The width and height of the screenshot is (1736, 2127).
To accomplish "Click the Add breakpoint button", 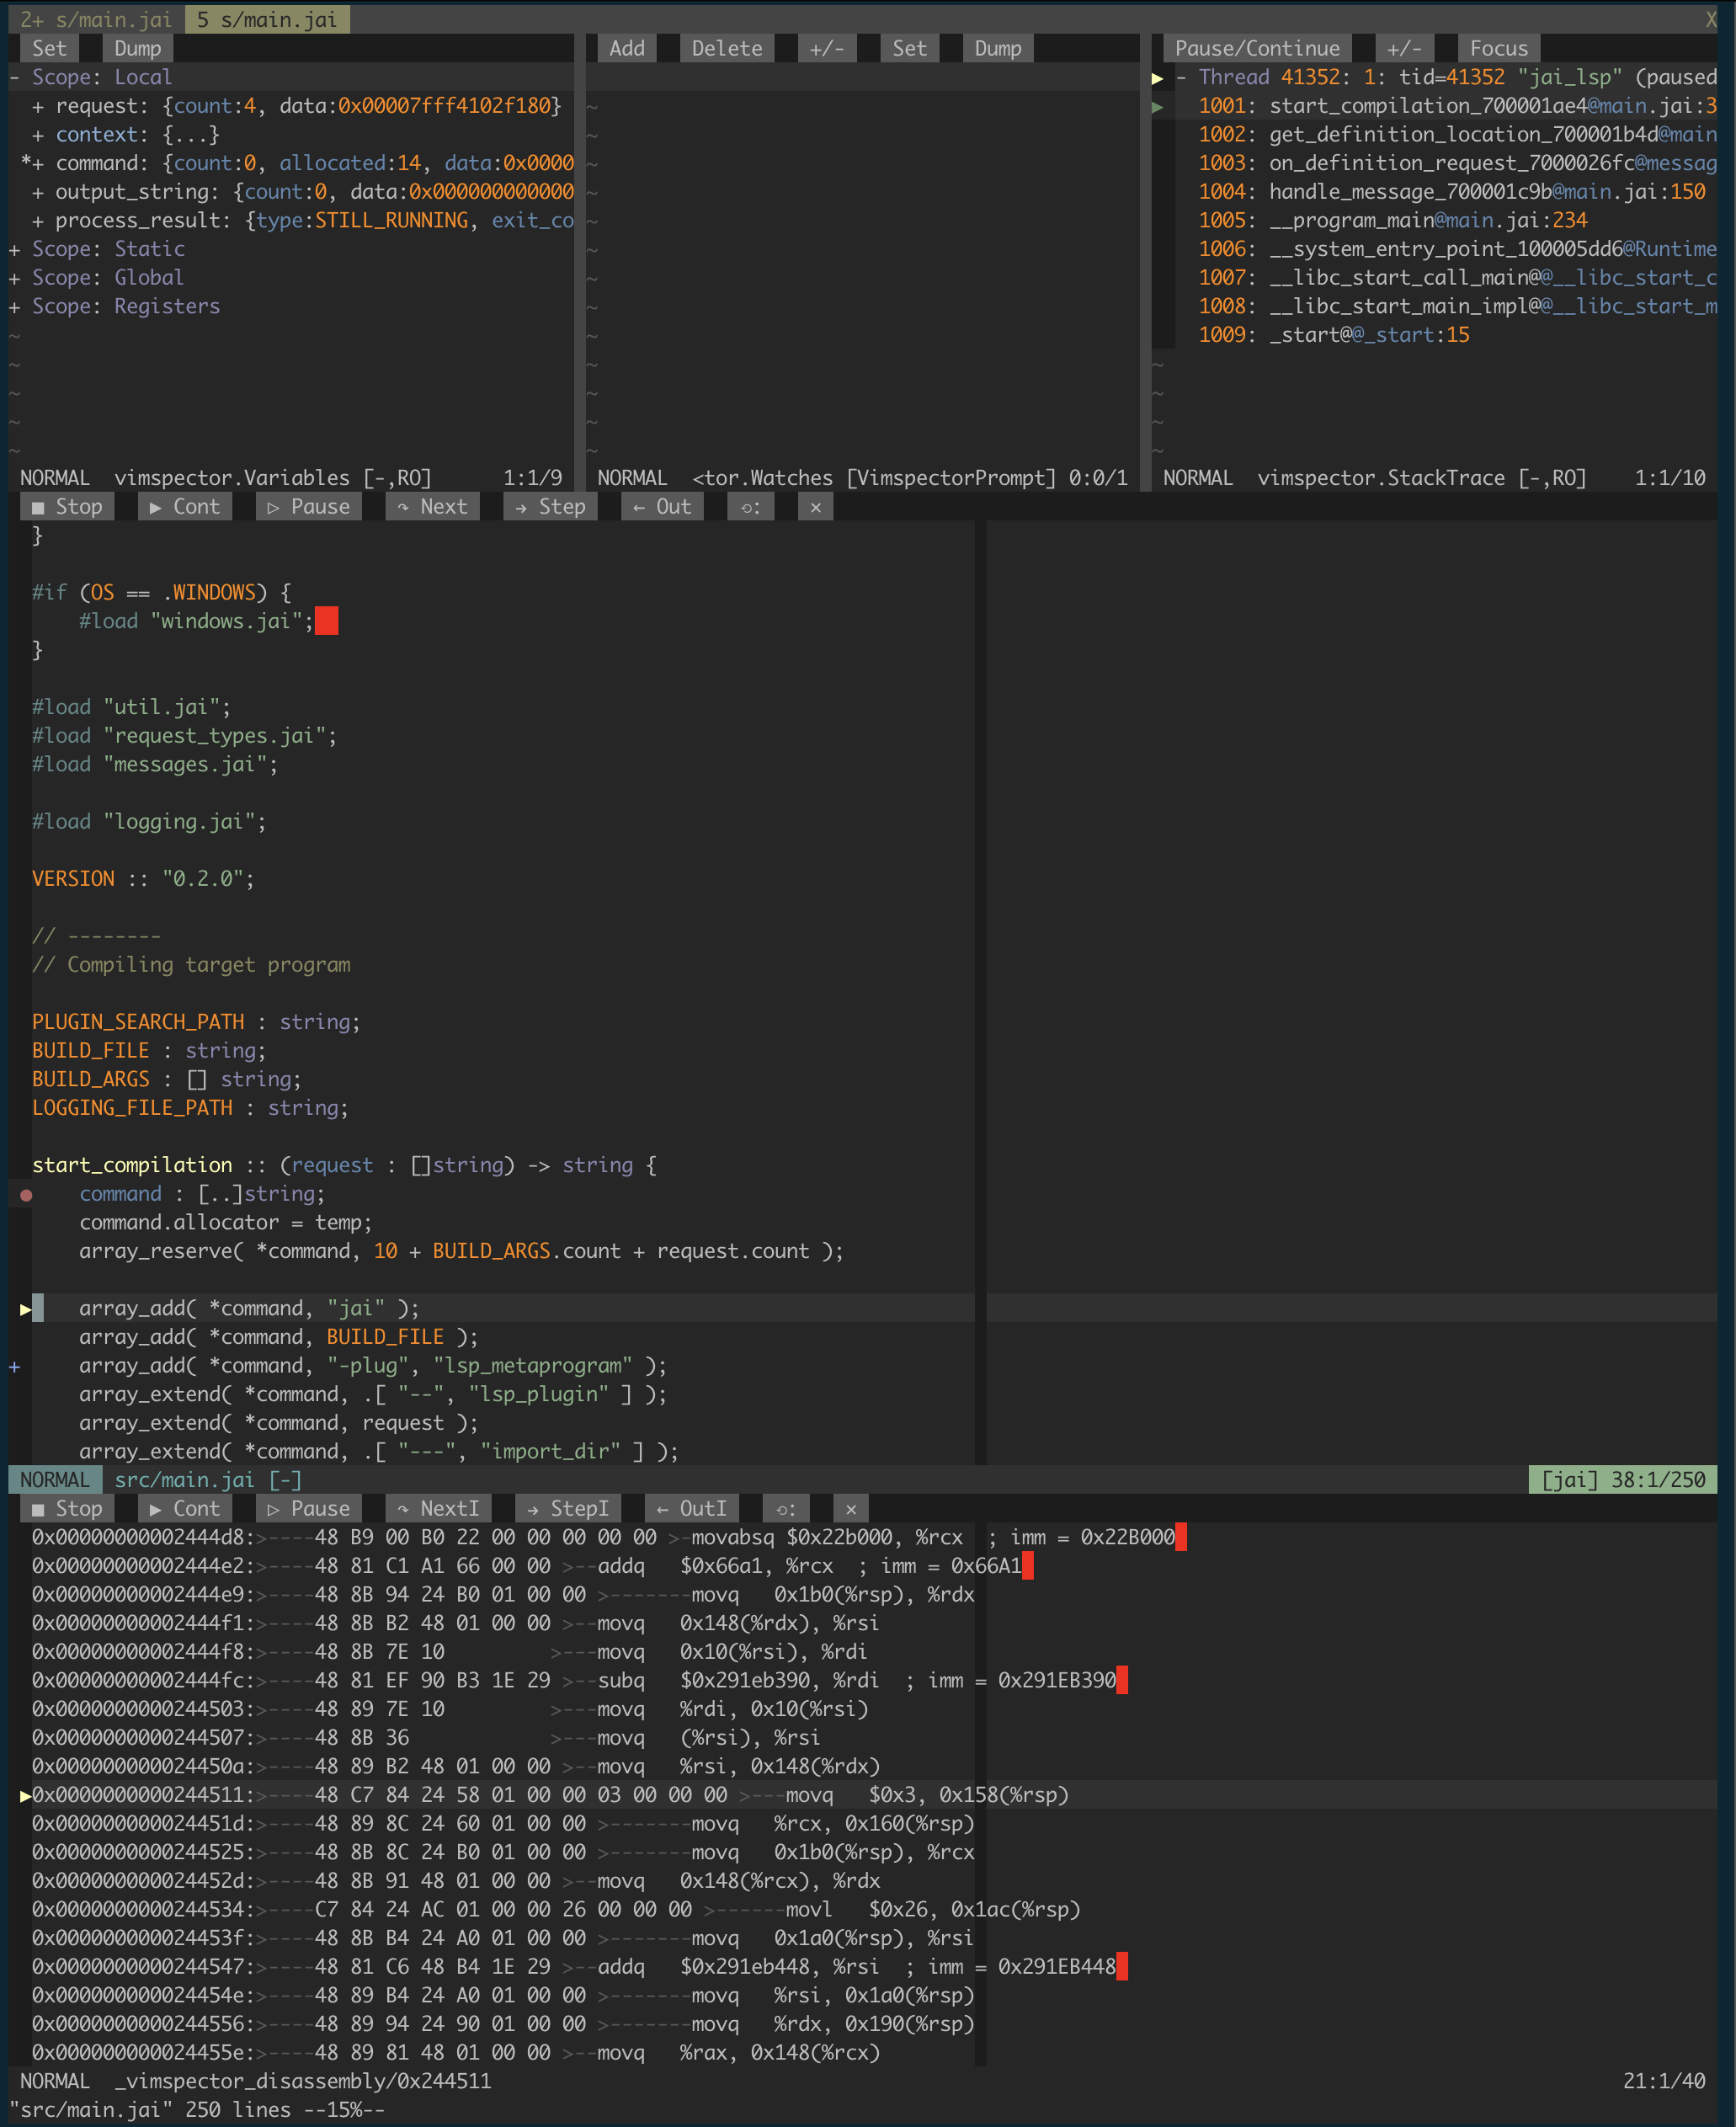I will (629, 48).
